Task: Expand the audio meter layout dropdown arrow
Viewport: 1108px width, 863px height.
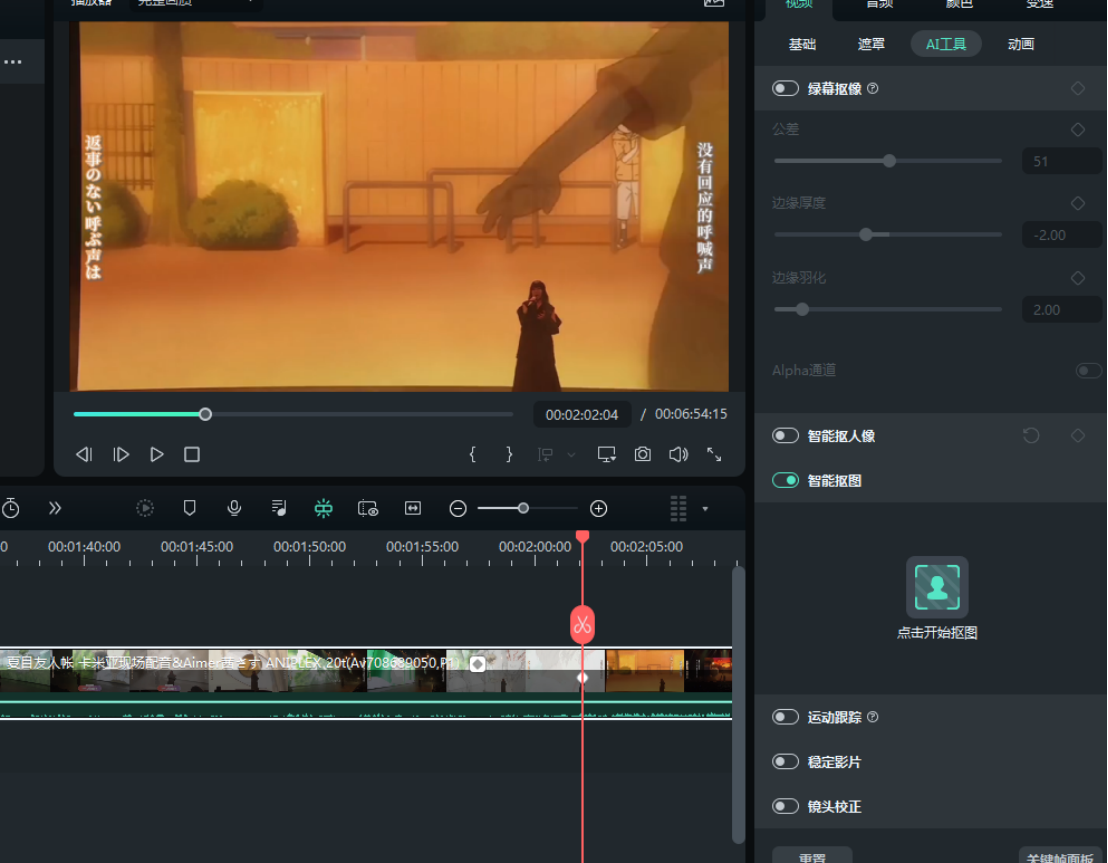Action: pyautogui.click(x=705, y=508)
